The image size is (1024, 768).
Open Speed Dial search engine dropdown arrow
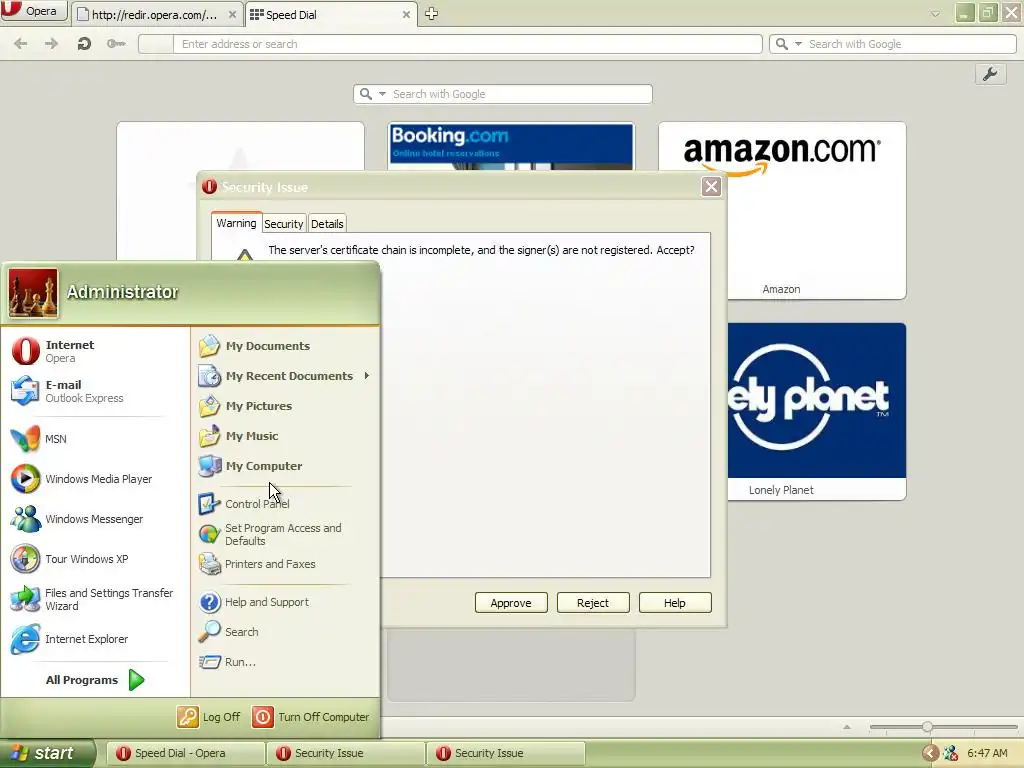382,94
